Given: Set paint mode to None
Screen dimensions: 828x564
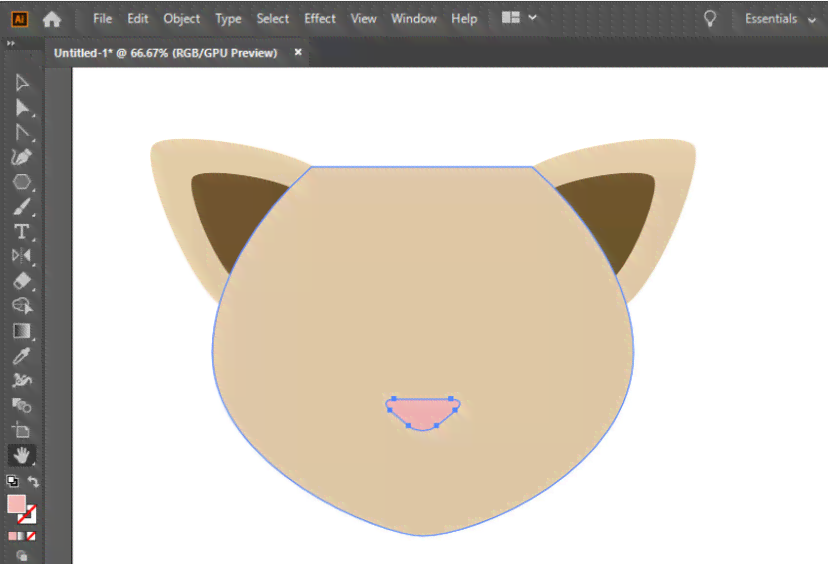Looking at the screenshot, I should 31,536.
